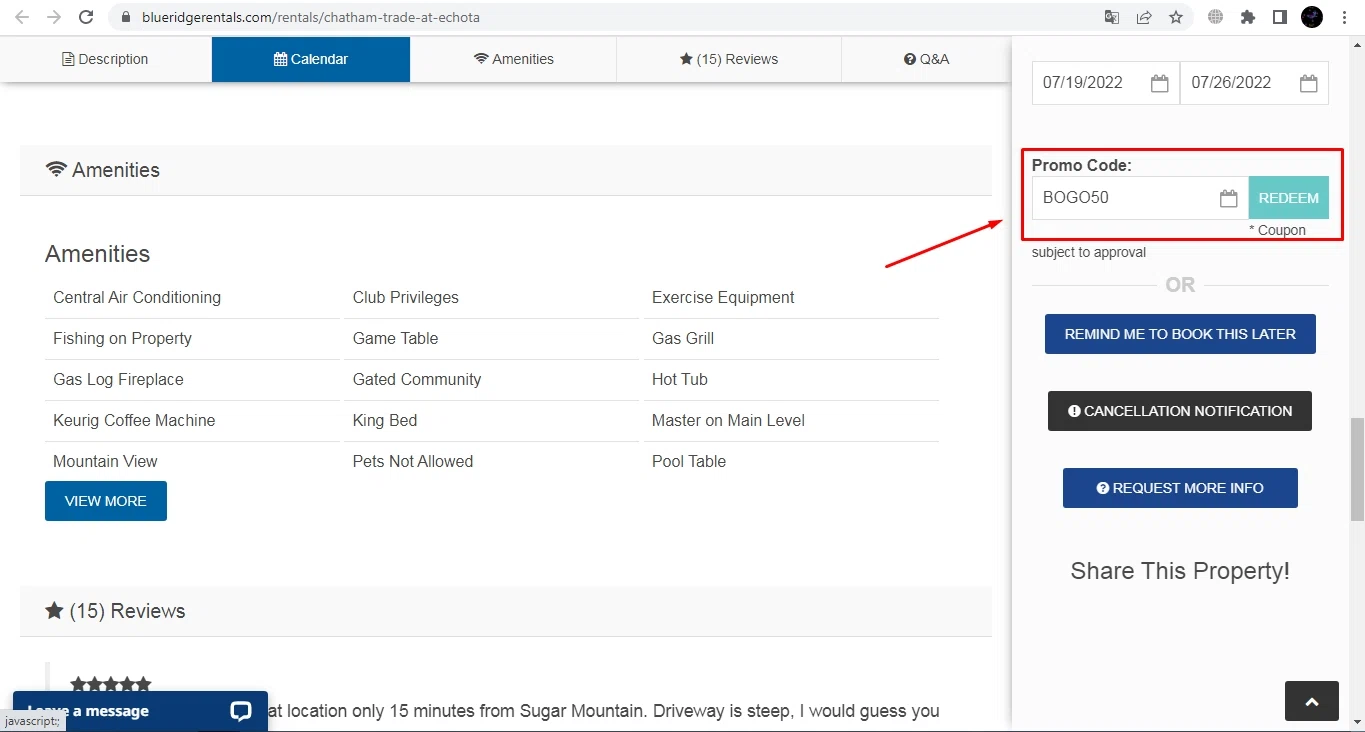
Task: Click the page vertical scrollbar thumb
Action: click(x=1357, y=470)
